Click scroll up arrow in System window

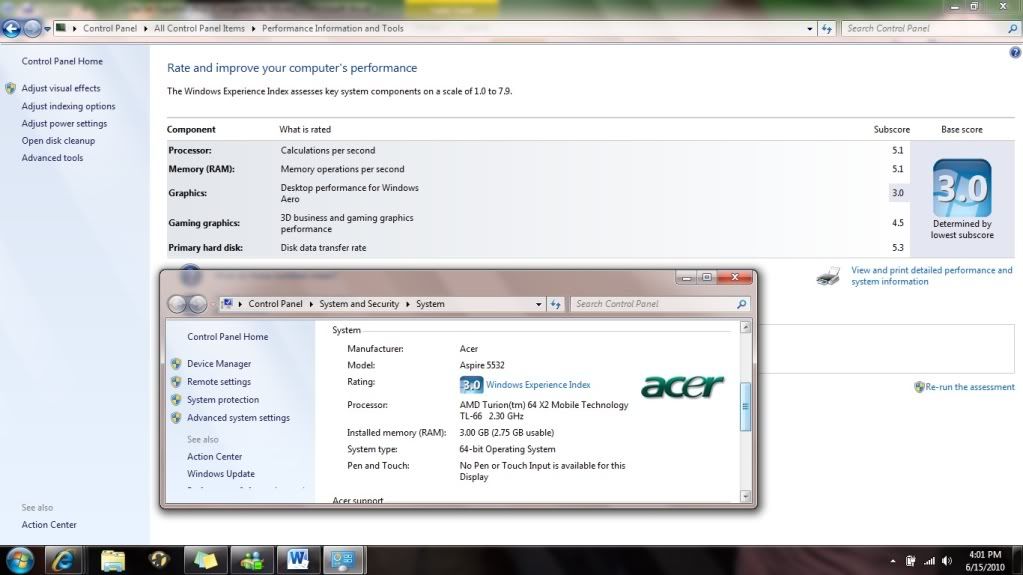(746, 327)
